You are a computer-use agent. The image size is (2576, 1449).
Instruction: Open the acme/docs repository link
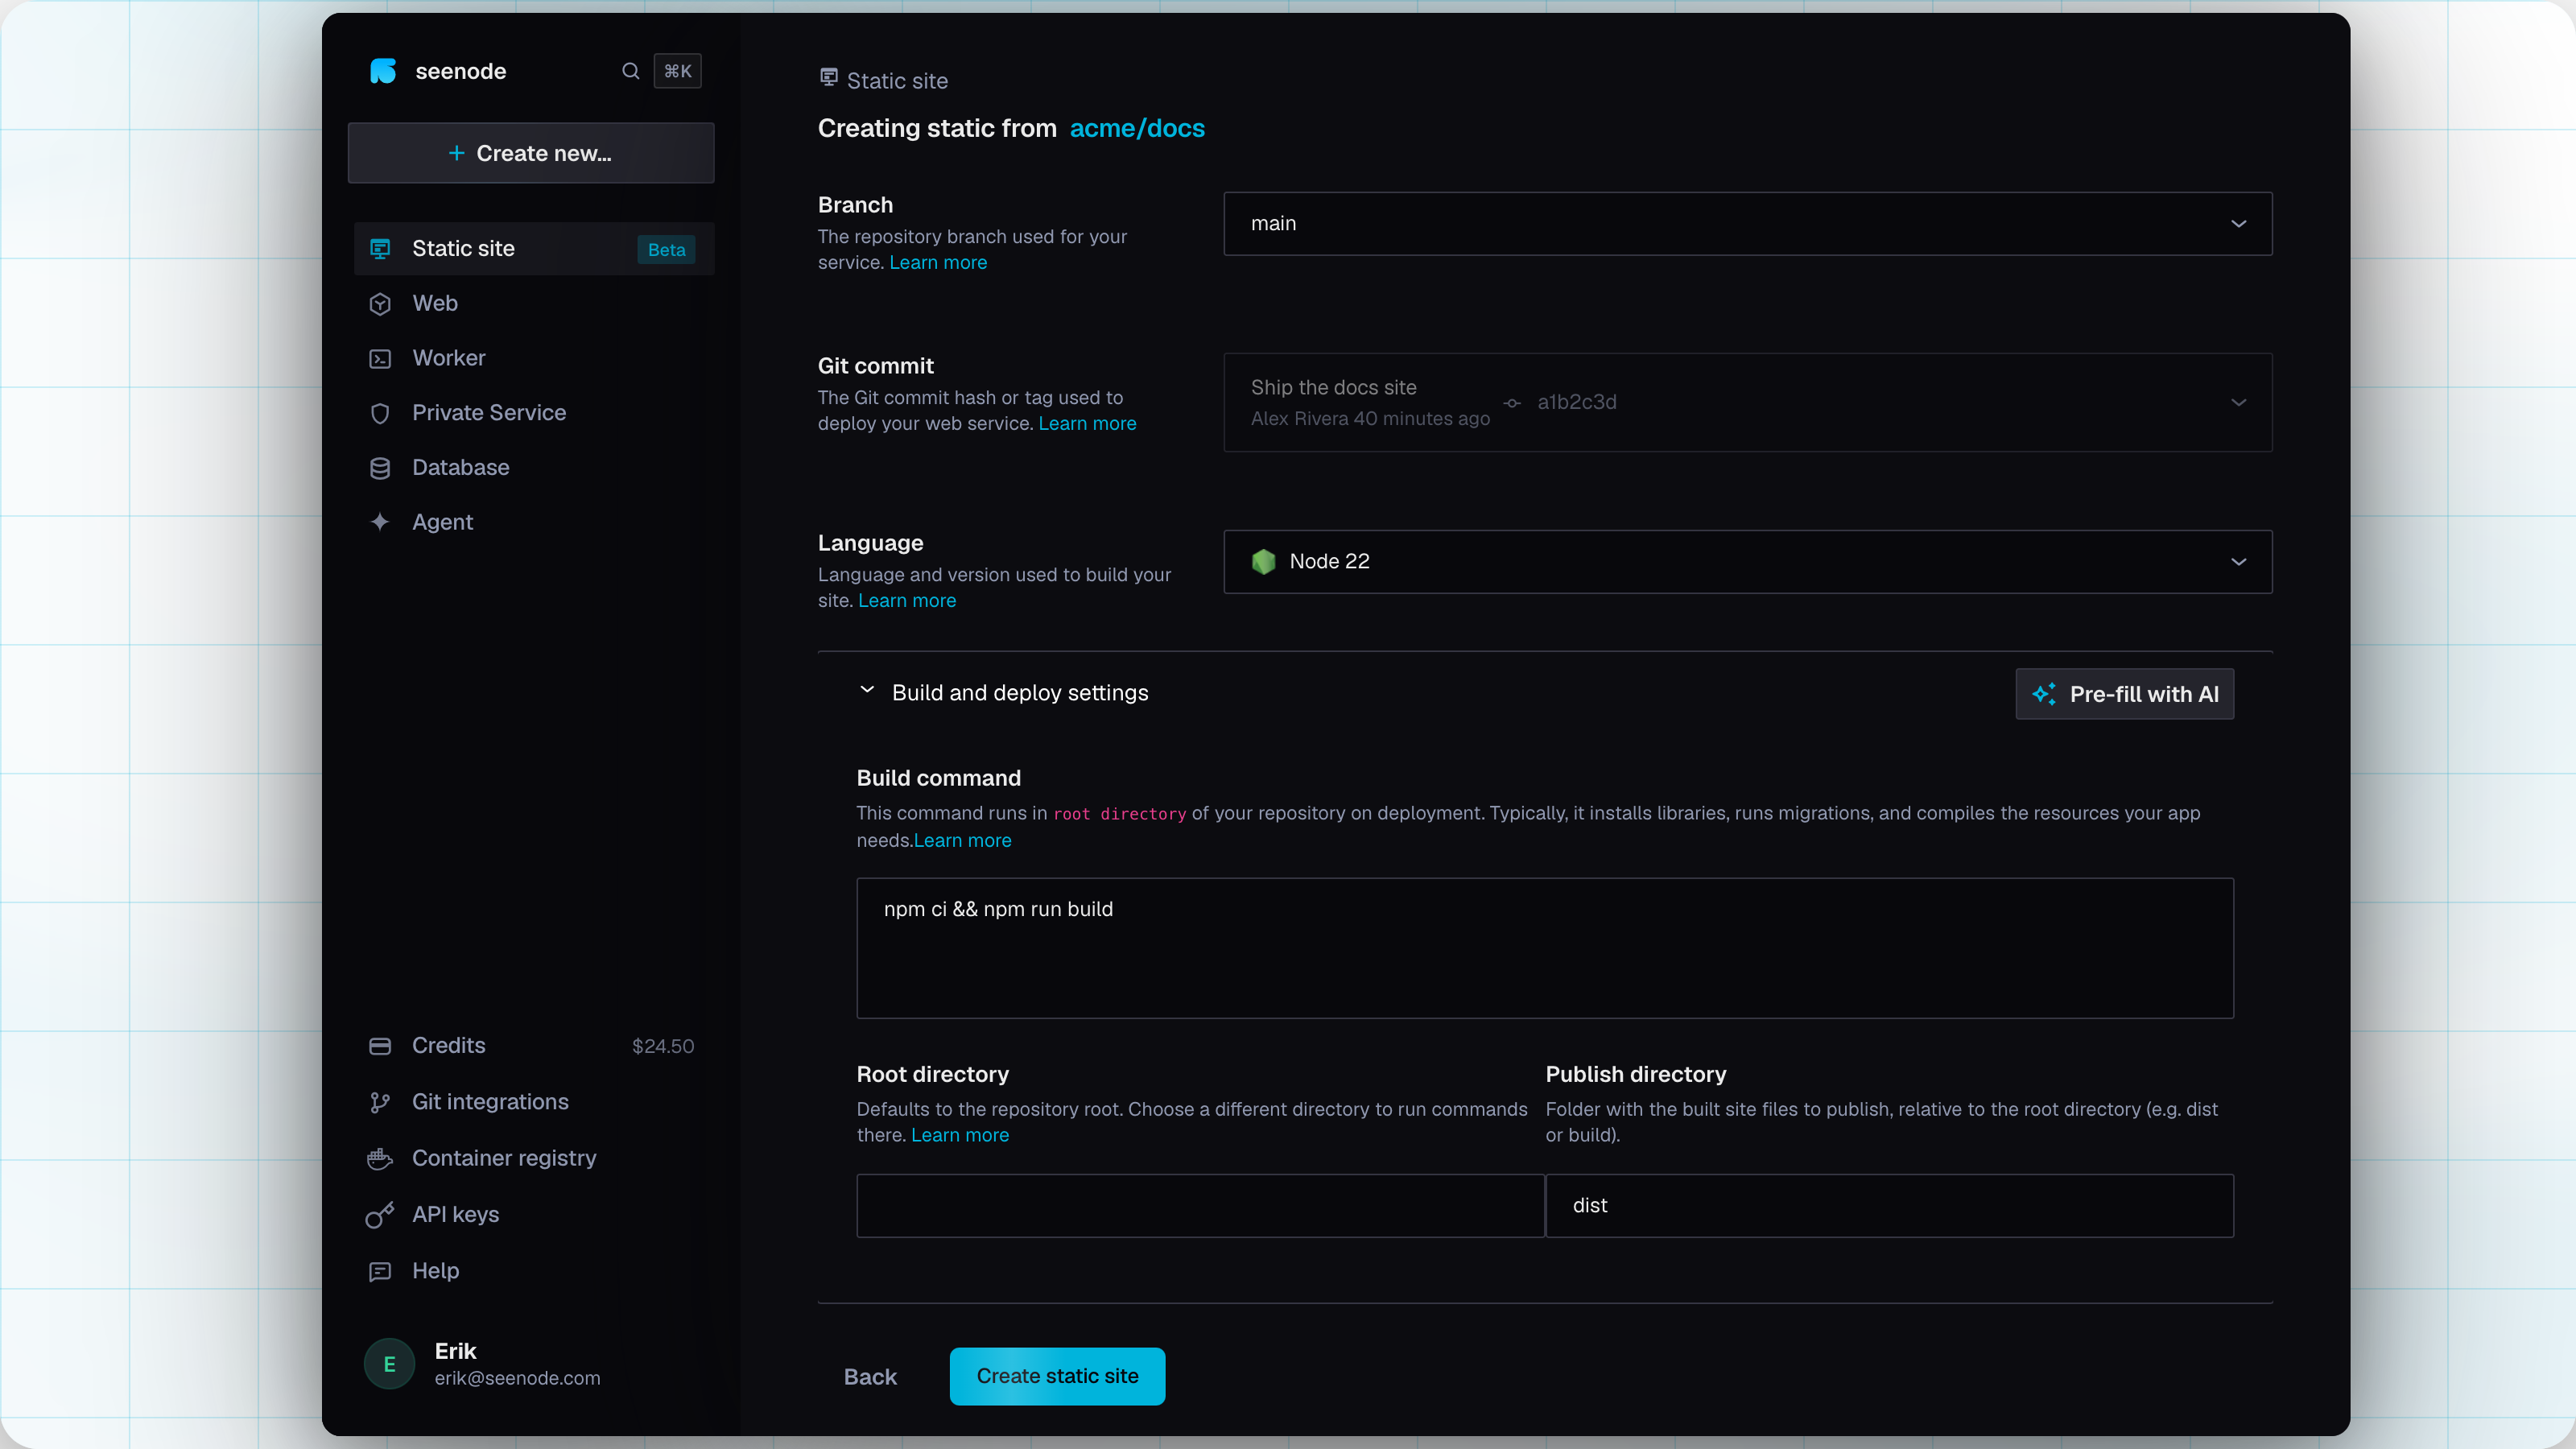[1137, 128]
